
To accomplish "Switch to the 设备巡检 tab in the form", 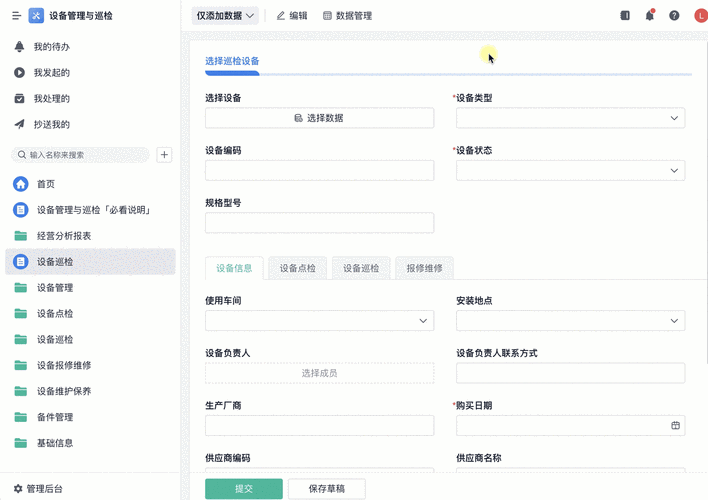I will 361,268.
